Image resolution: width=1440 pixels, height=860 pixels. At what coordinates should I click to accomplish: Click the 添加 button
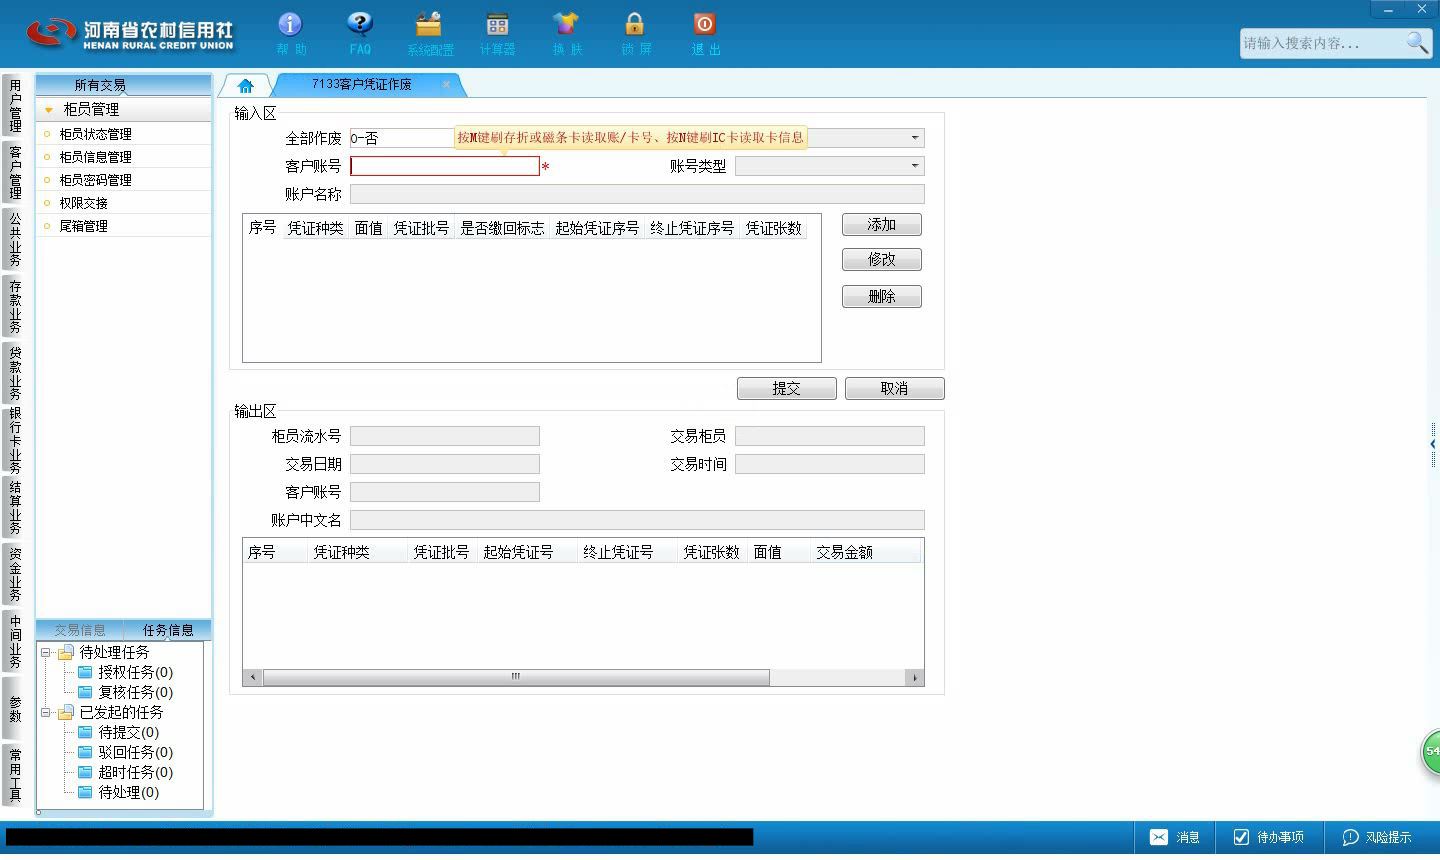click(881, 225)
